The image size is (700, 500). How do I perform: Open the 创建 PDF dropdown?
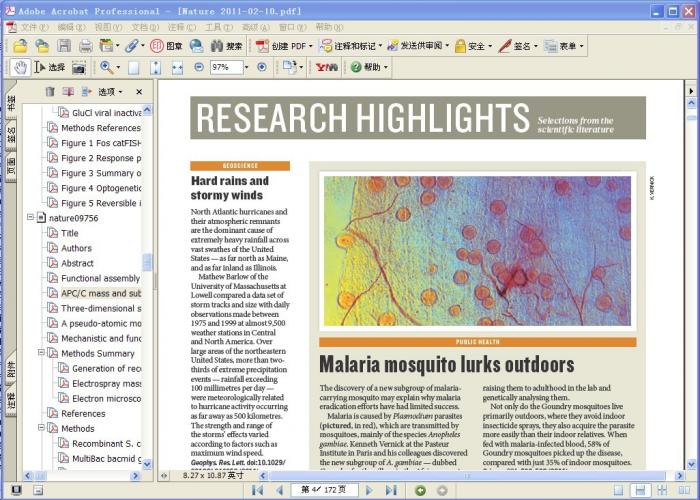coord(285,46)
